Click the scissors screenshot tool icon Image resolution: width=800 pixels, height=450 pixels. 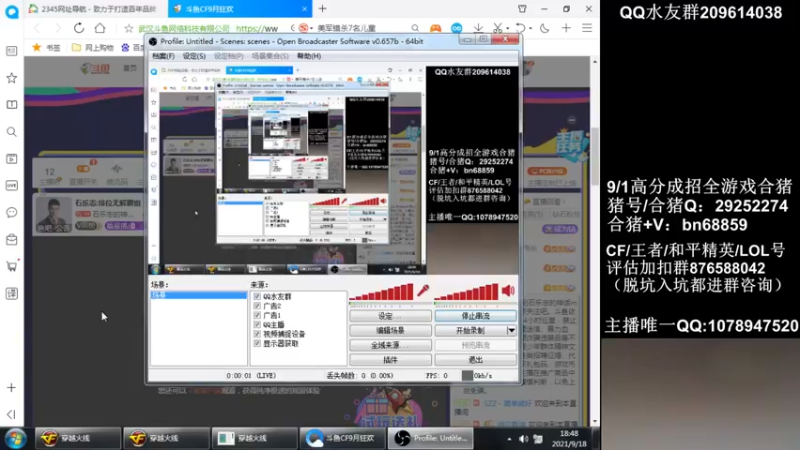point(497,28)
